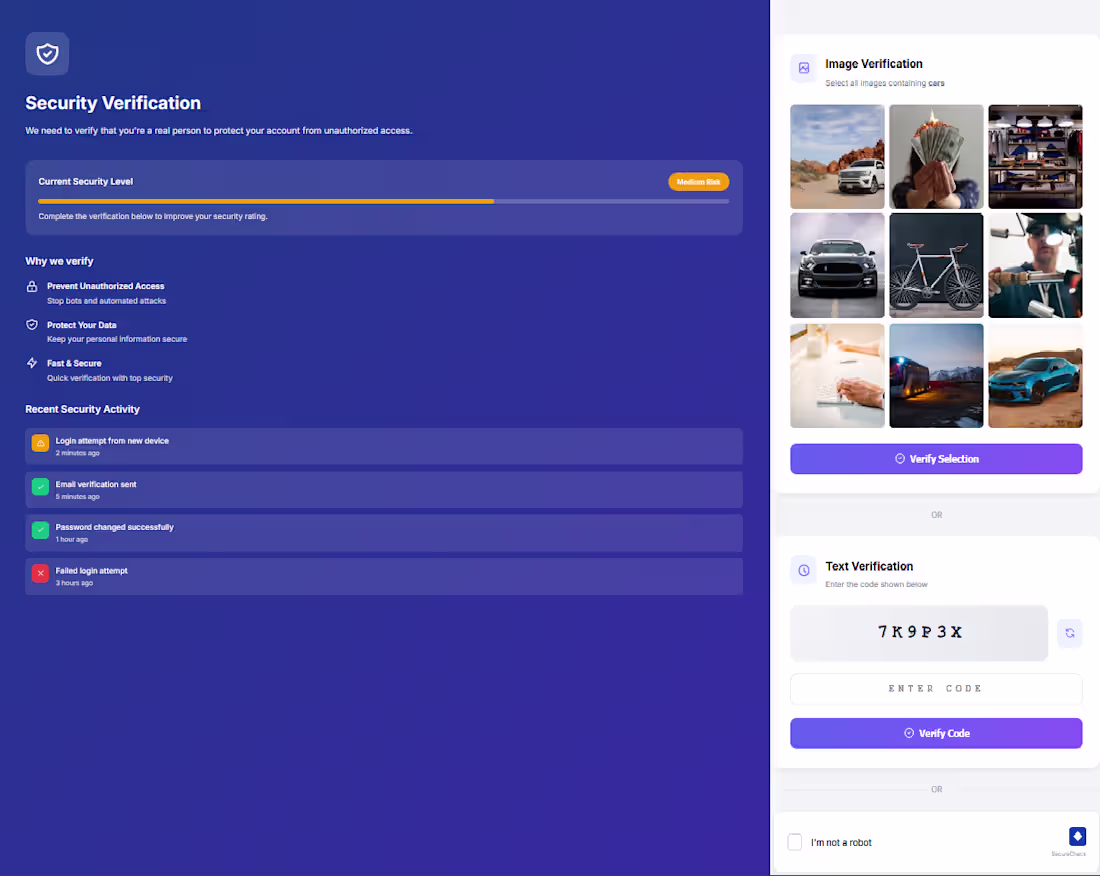Click the Current Security Level label
The image size is (1100, 876).
click(x=86, y=181)
